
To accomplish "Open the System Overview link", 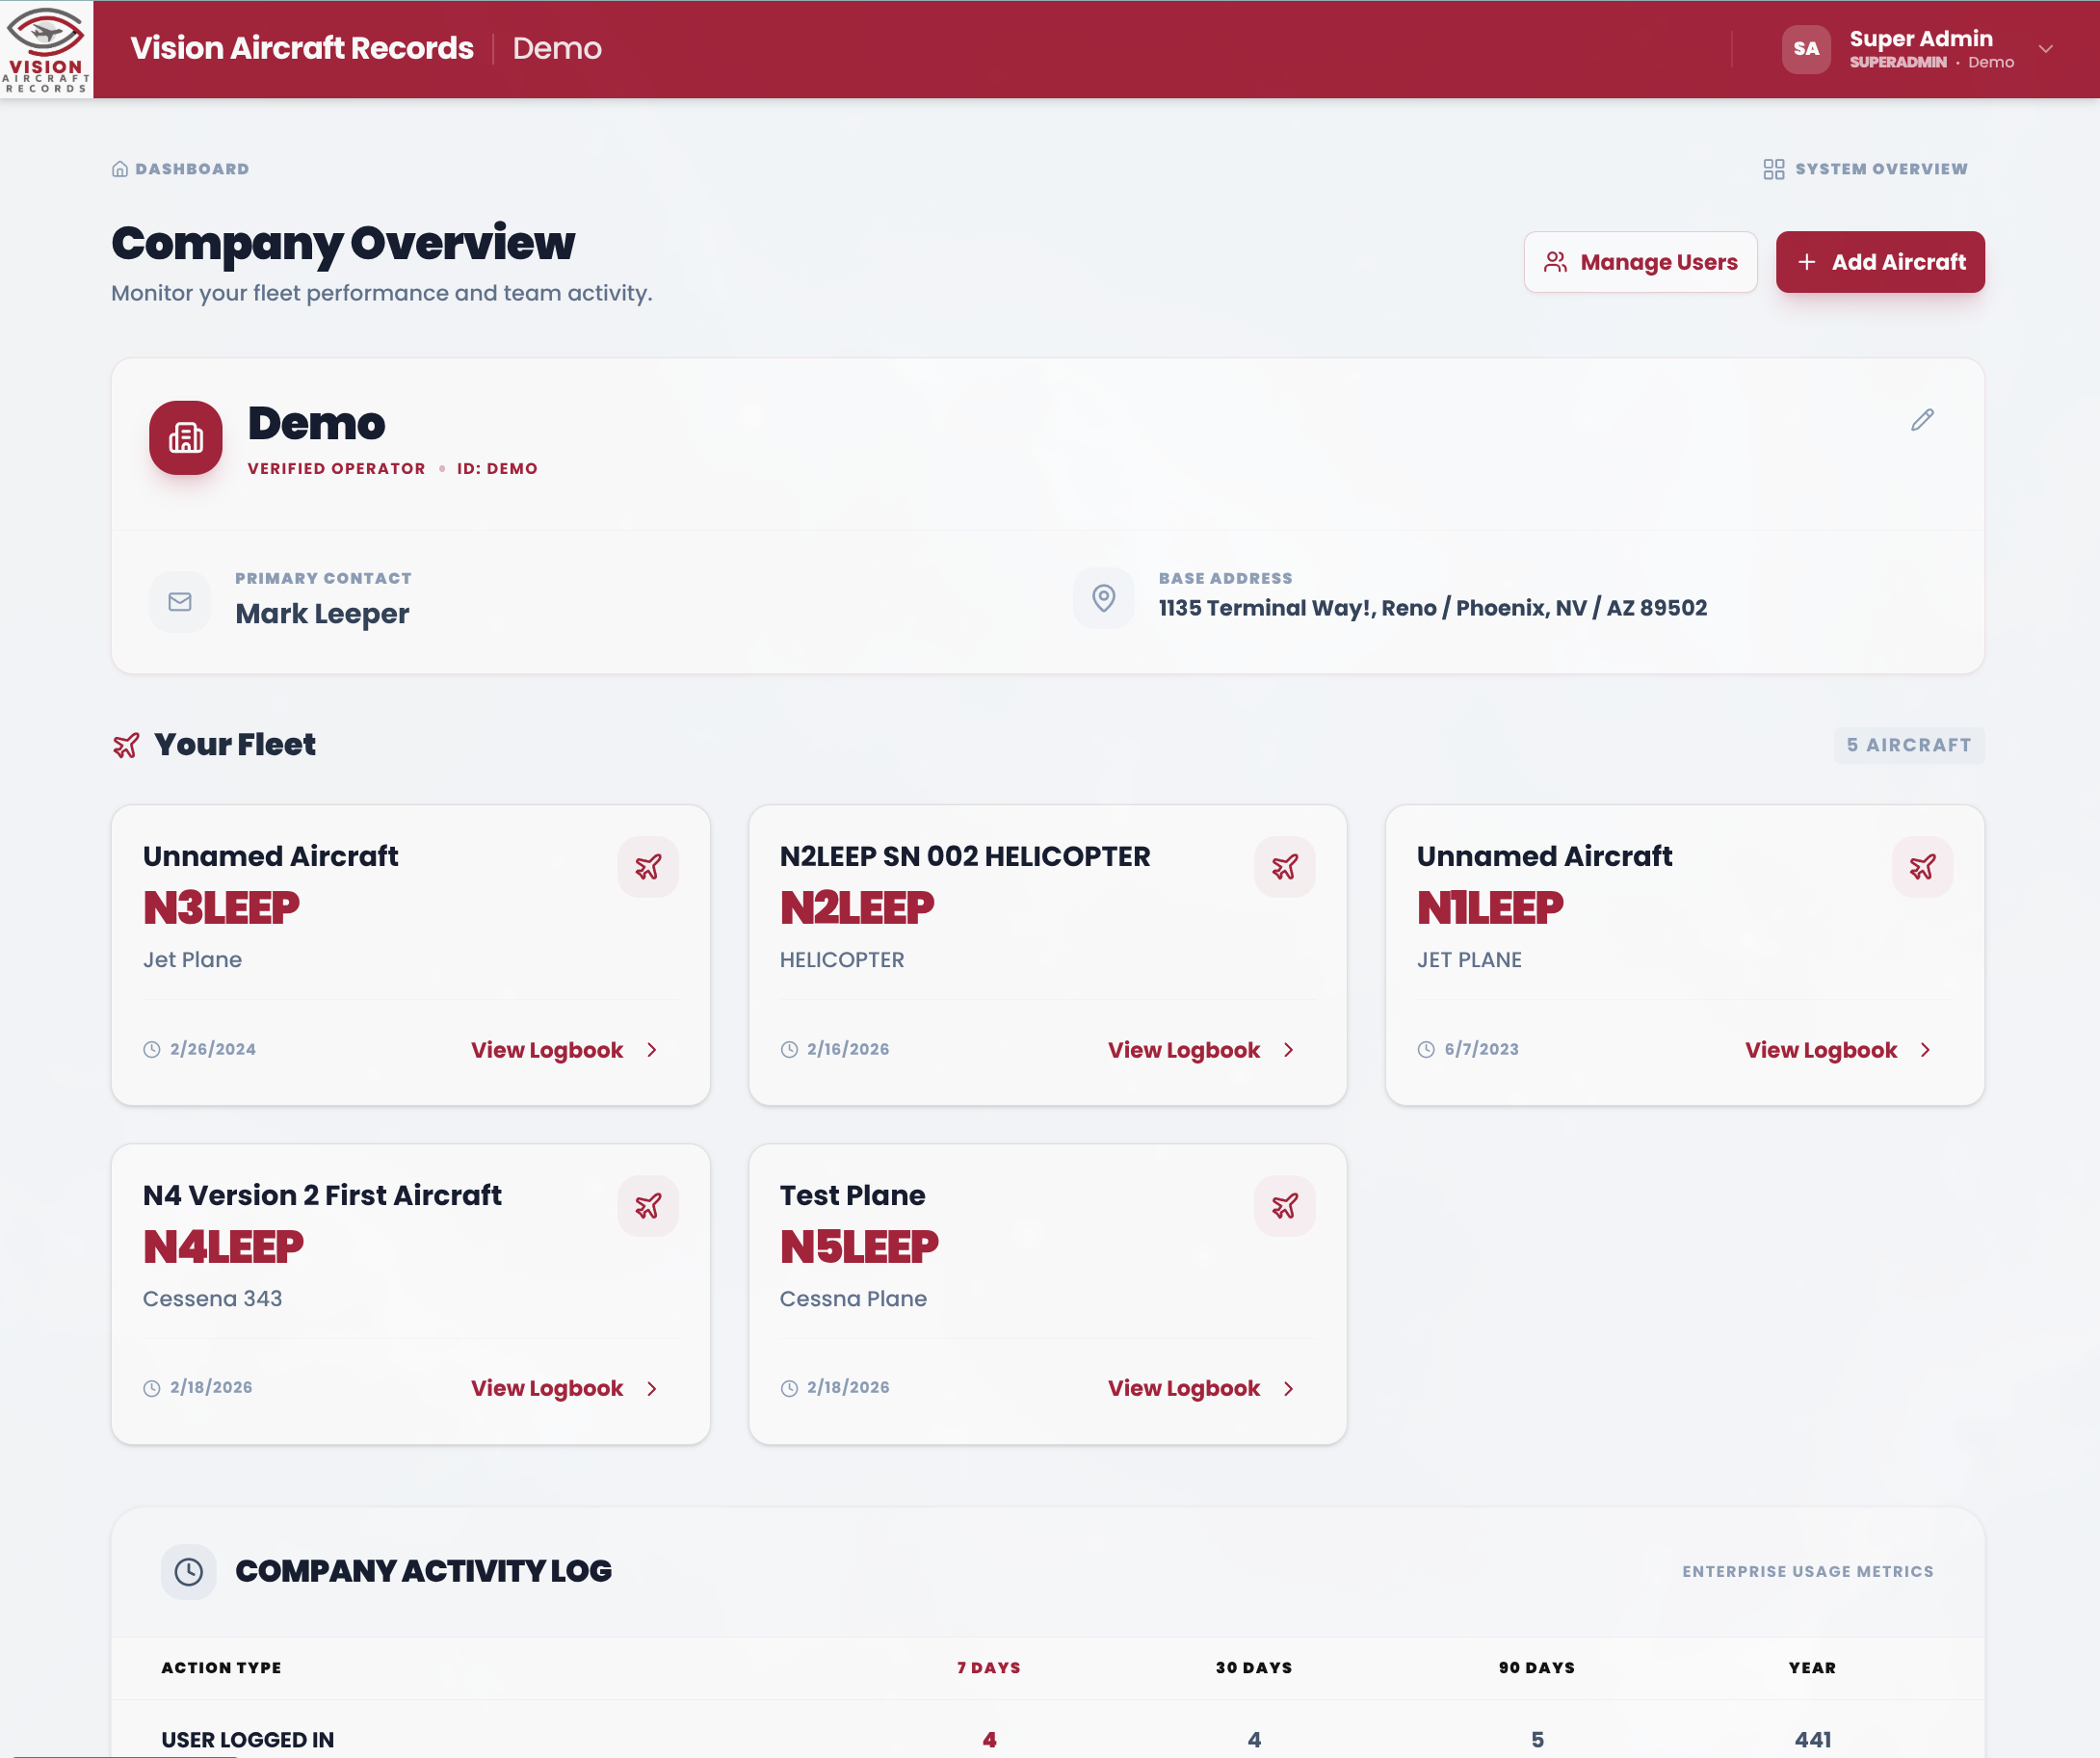I will (1865, 169).
